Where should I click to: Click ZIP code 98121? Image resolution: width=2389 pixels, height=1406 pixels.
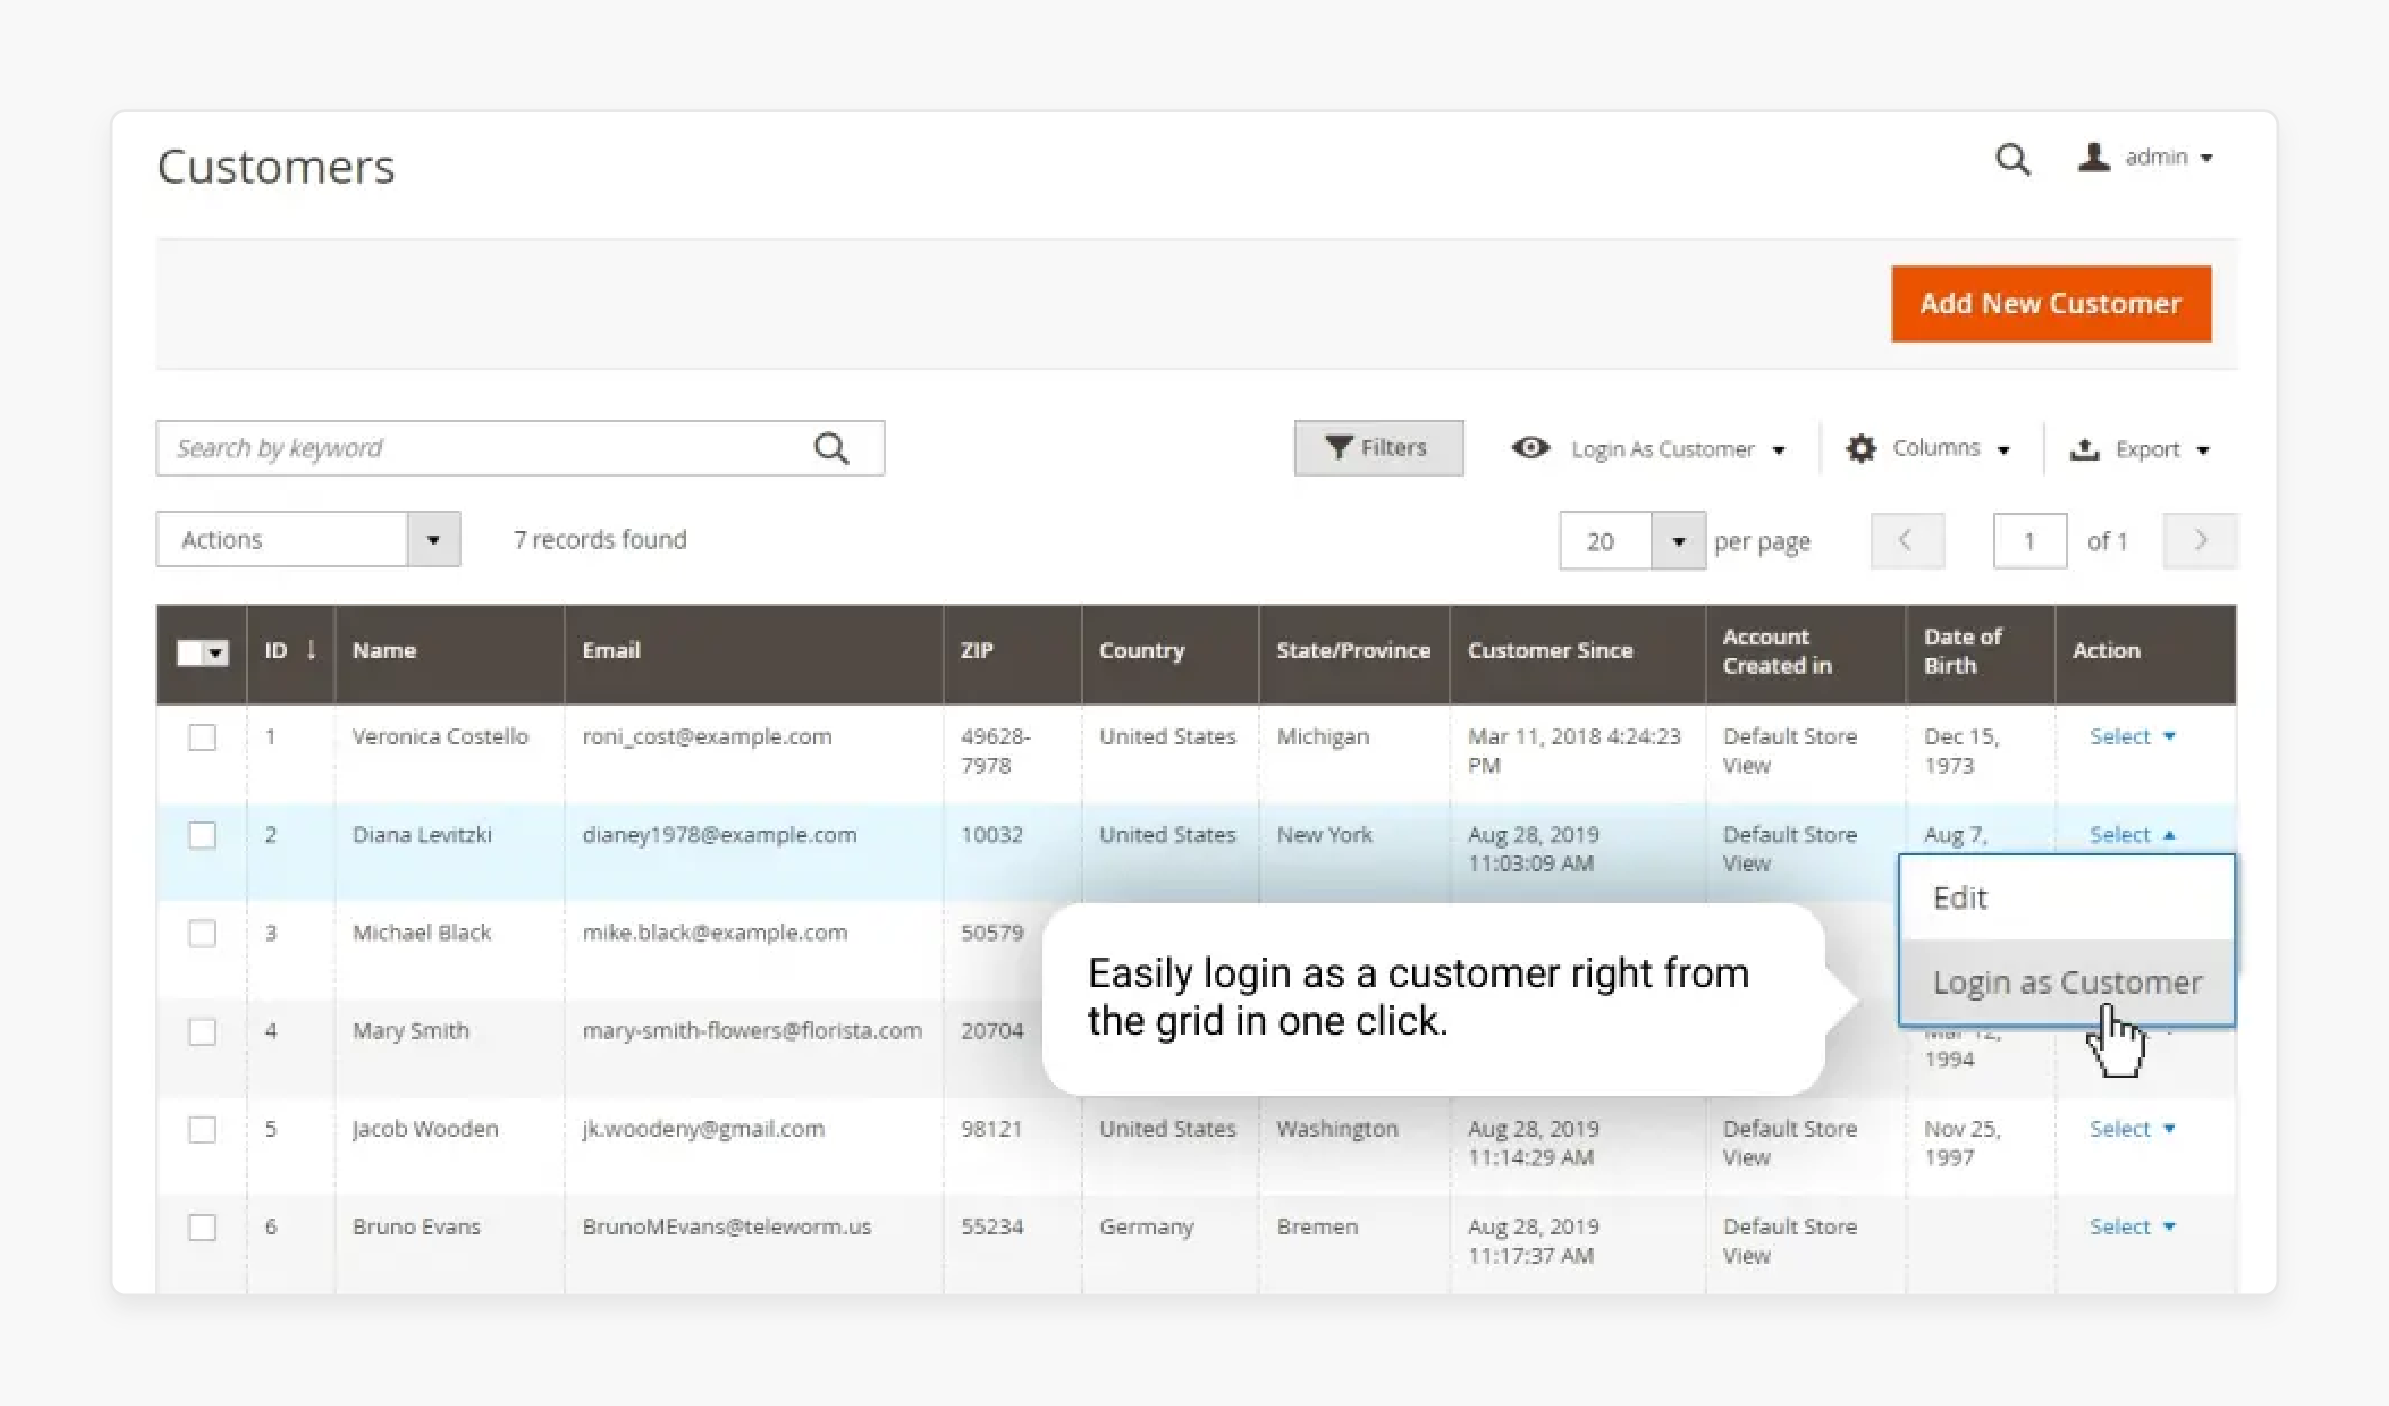pos(991,1128)
